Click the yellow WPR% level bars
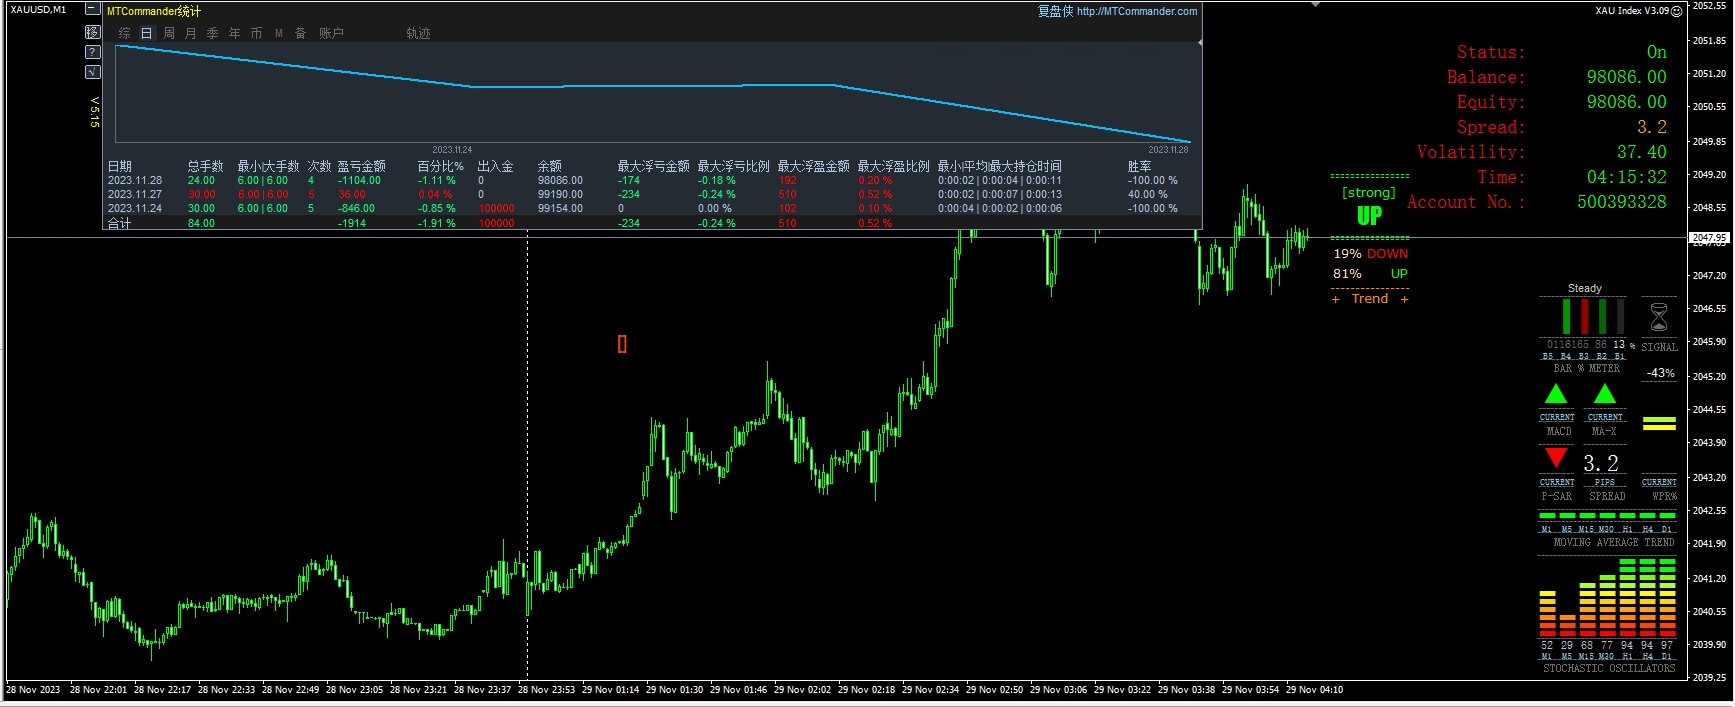The image size is (1735, 707). coord(1659,423)
